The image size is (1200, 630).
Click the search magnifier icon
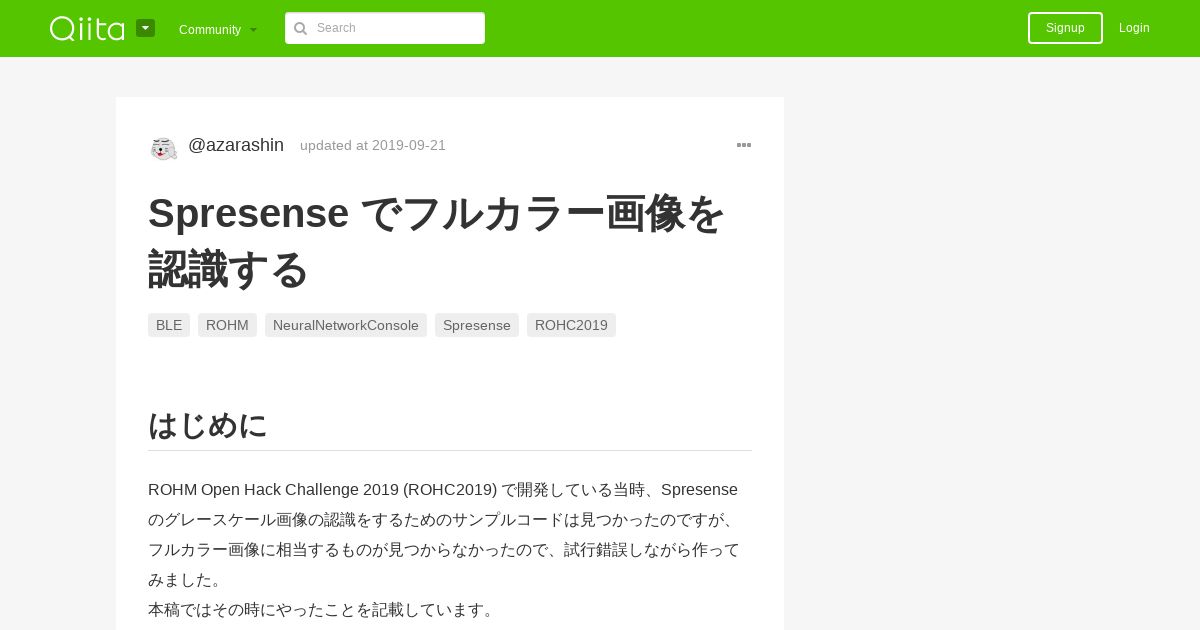click(x=300, y=28)
